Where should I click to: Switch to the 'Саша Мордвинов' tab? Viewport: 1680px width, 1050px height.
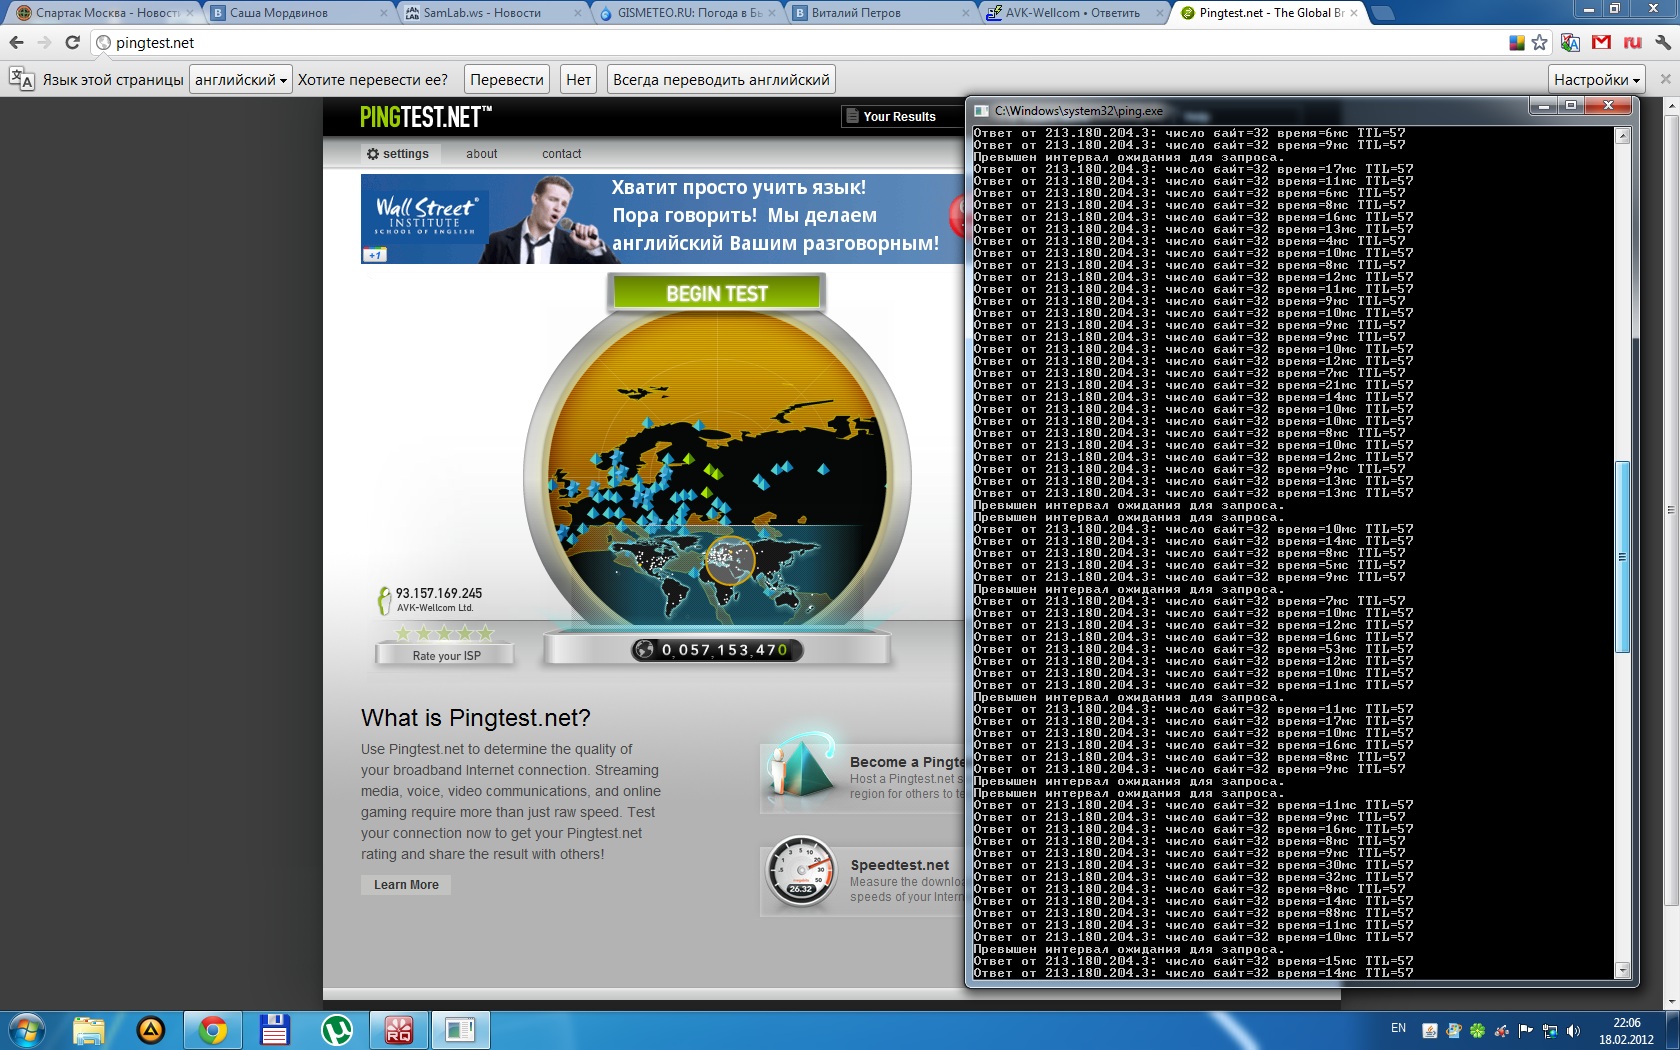point(298,13)
